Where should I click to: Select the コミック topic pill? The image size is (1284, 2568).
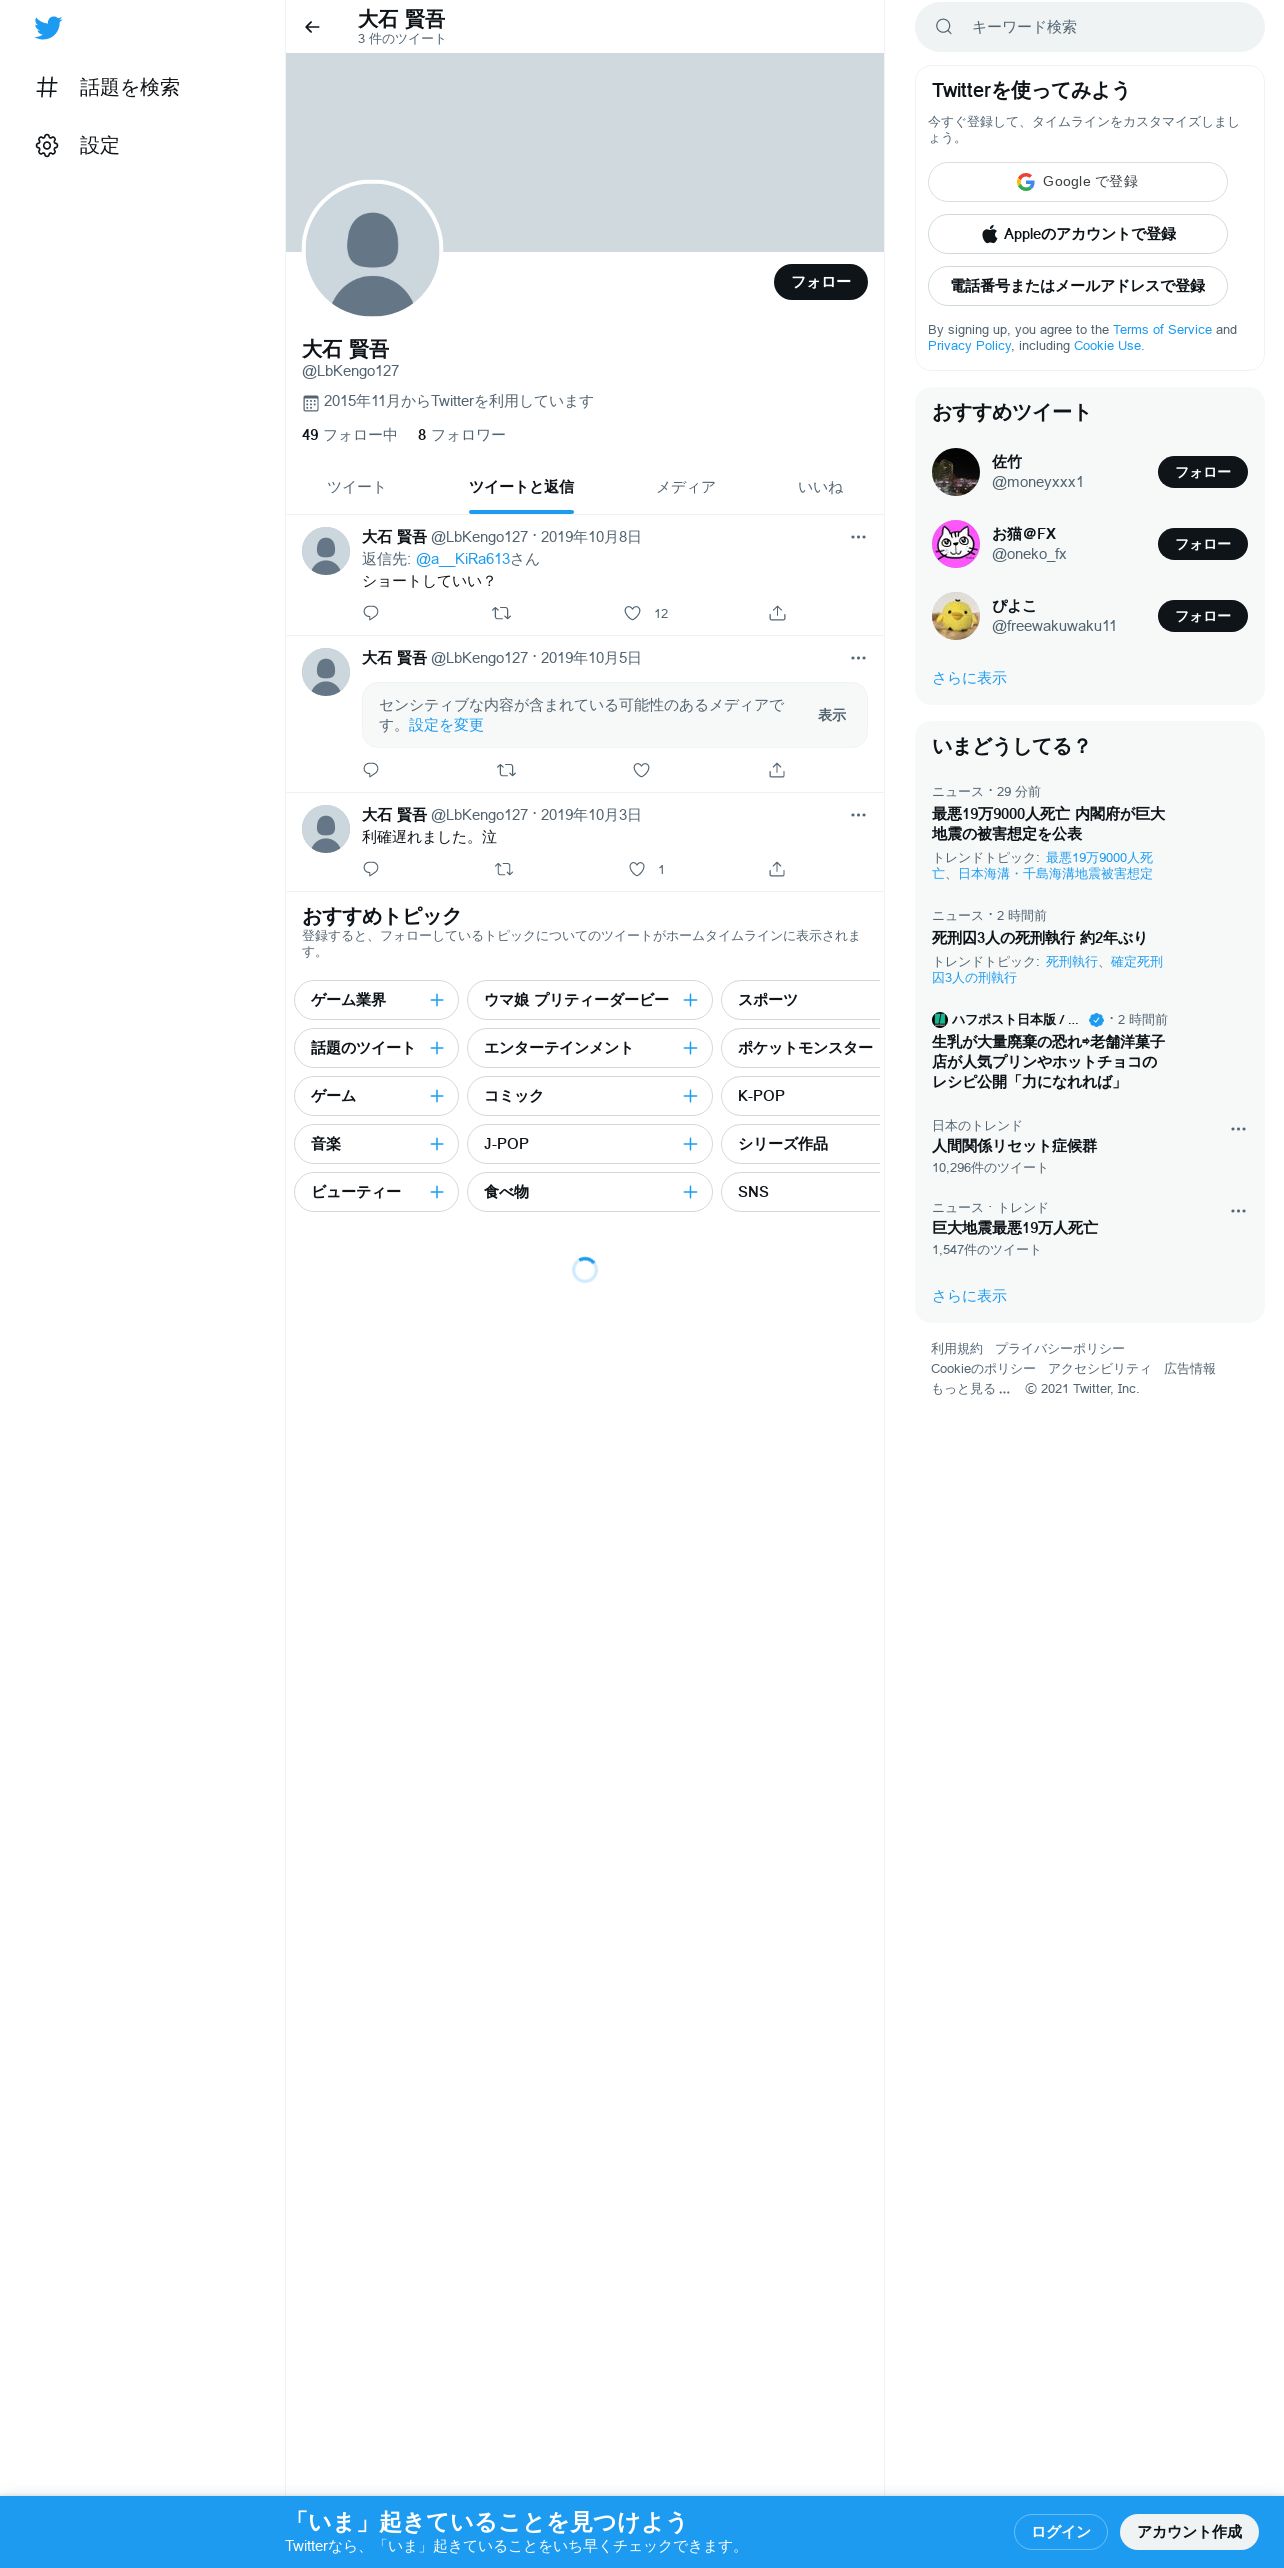point(590,1096)
